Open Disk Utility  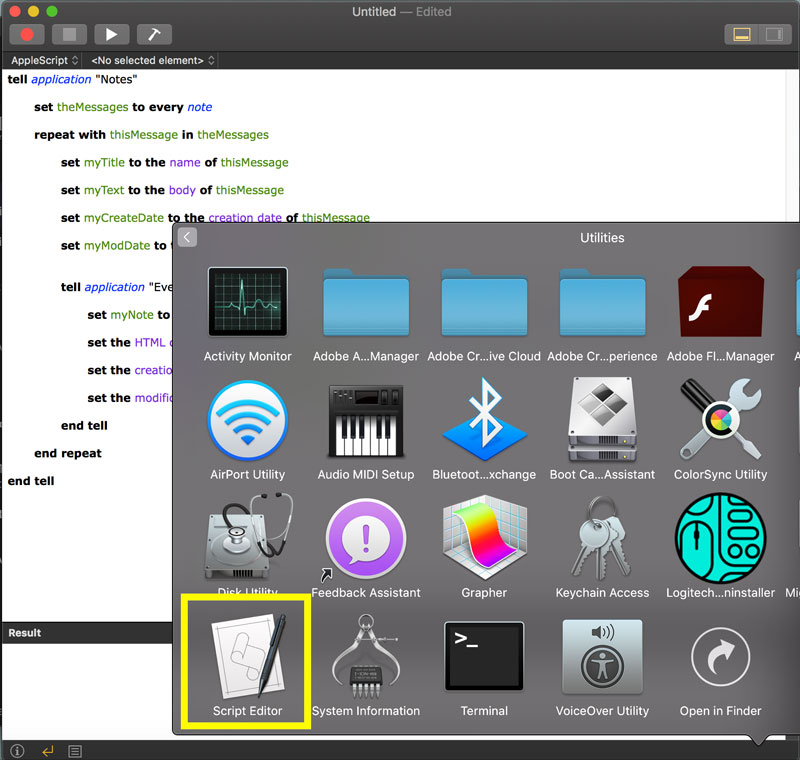[x=247, y=543]
